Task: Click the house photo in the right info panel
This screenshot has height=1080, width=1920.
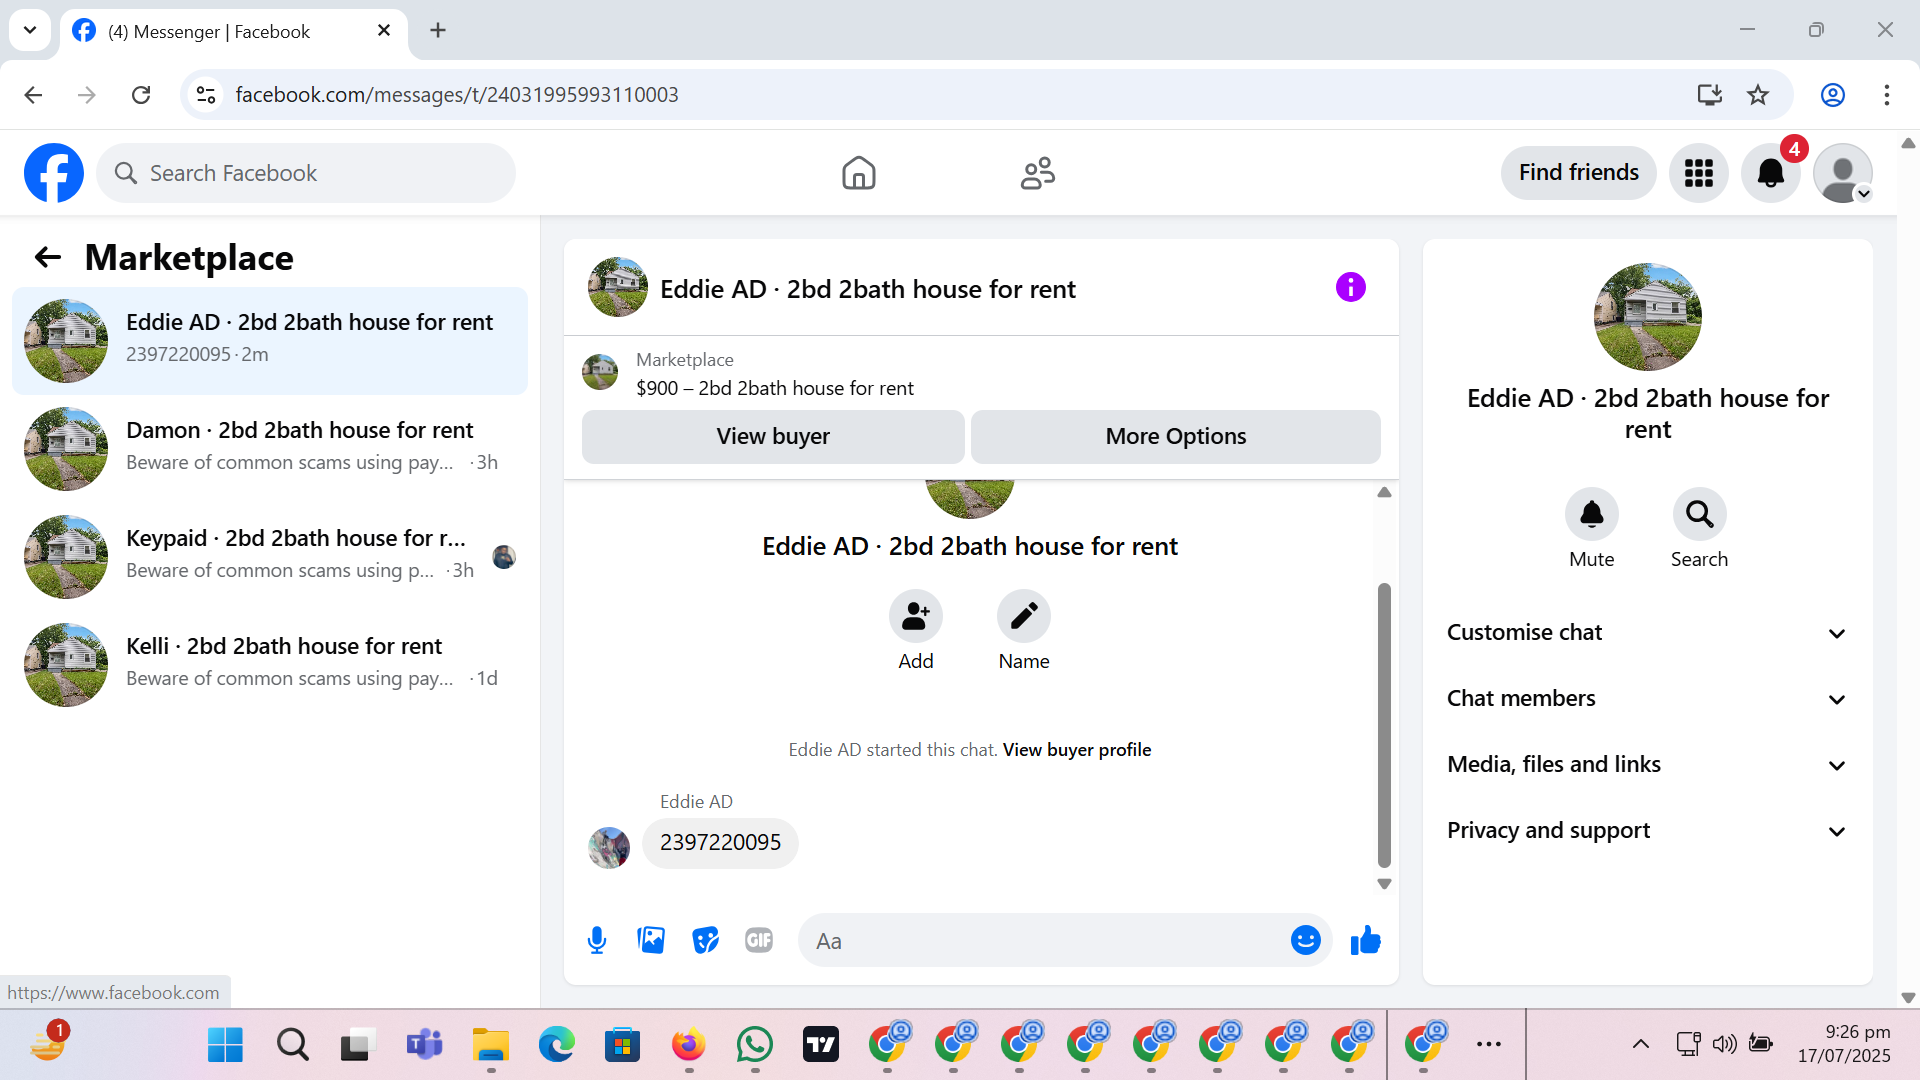Action: [x=1647, y=317]
